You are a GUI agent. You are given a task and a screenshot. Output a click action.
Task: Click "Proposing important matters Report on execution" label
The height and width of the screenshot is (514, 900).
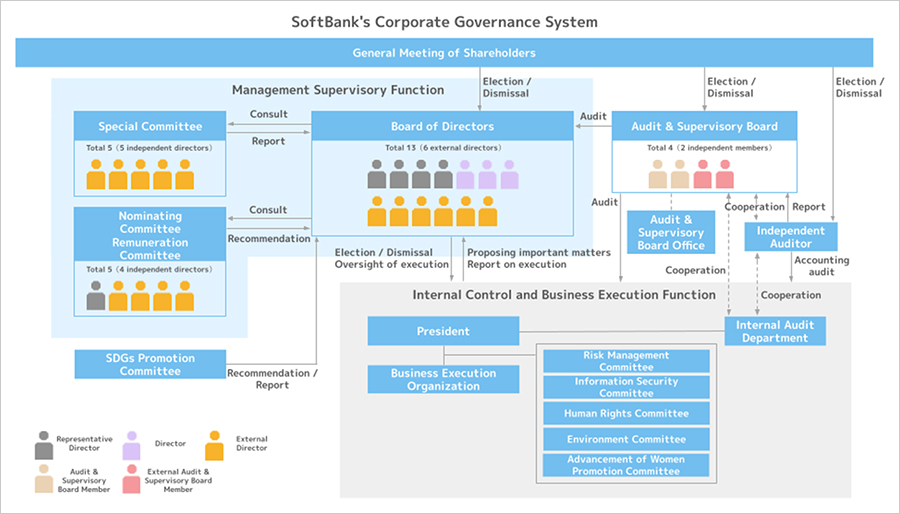(x=539, y=258)
